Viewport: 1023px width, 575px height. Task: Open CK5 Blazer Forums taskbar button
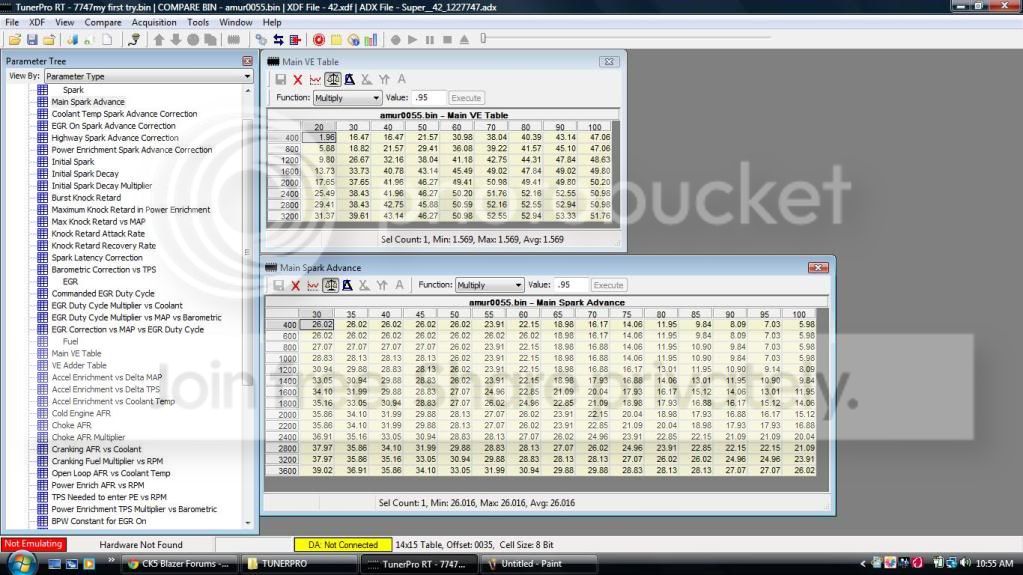[177, 564]
